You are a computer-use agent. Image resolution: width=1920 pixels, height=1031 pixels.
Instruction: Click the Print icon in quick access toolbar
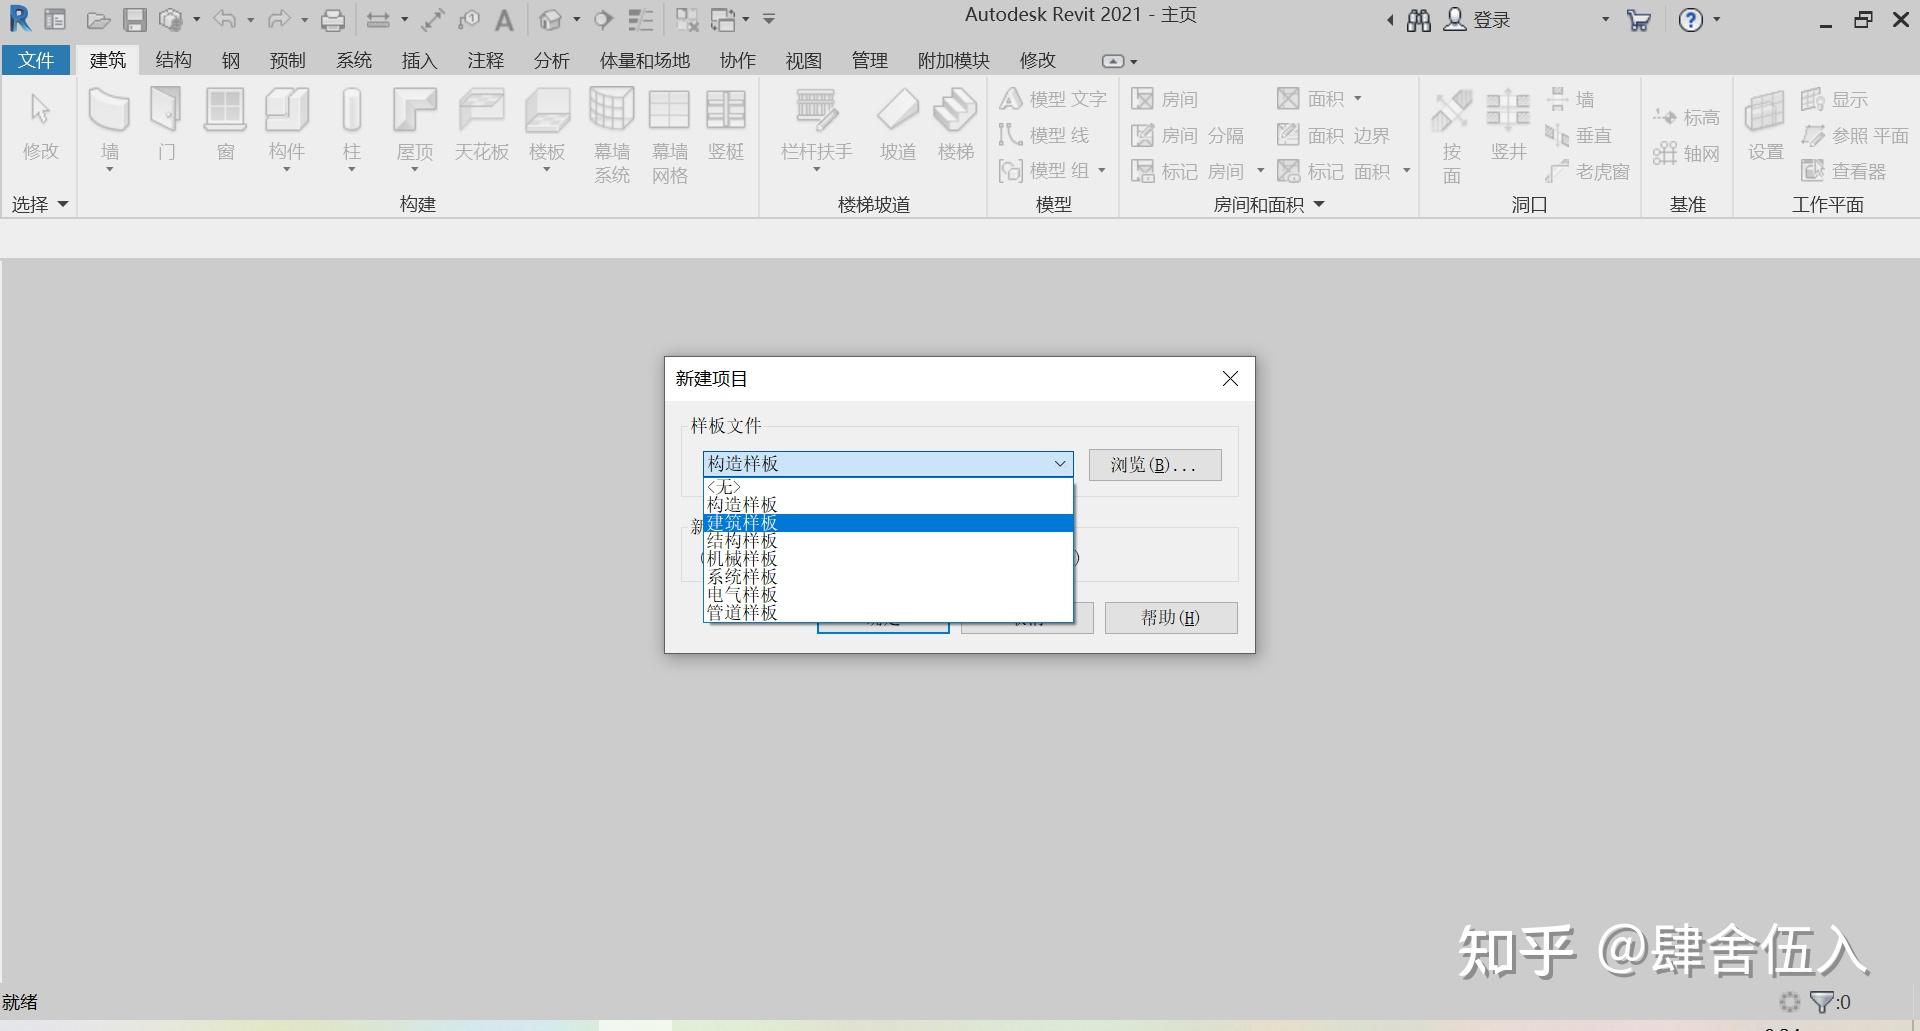[x=332, y=20]
